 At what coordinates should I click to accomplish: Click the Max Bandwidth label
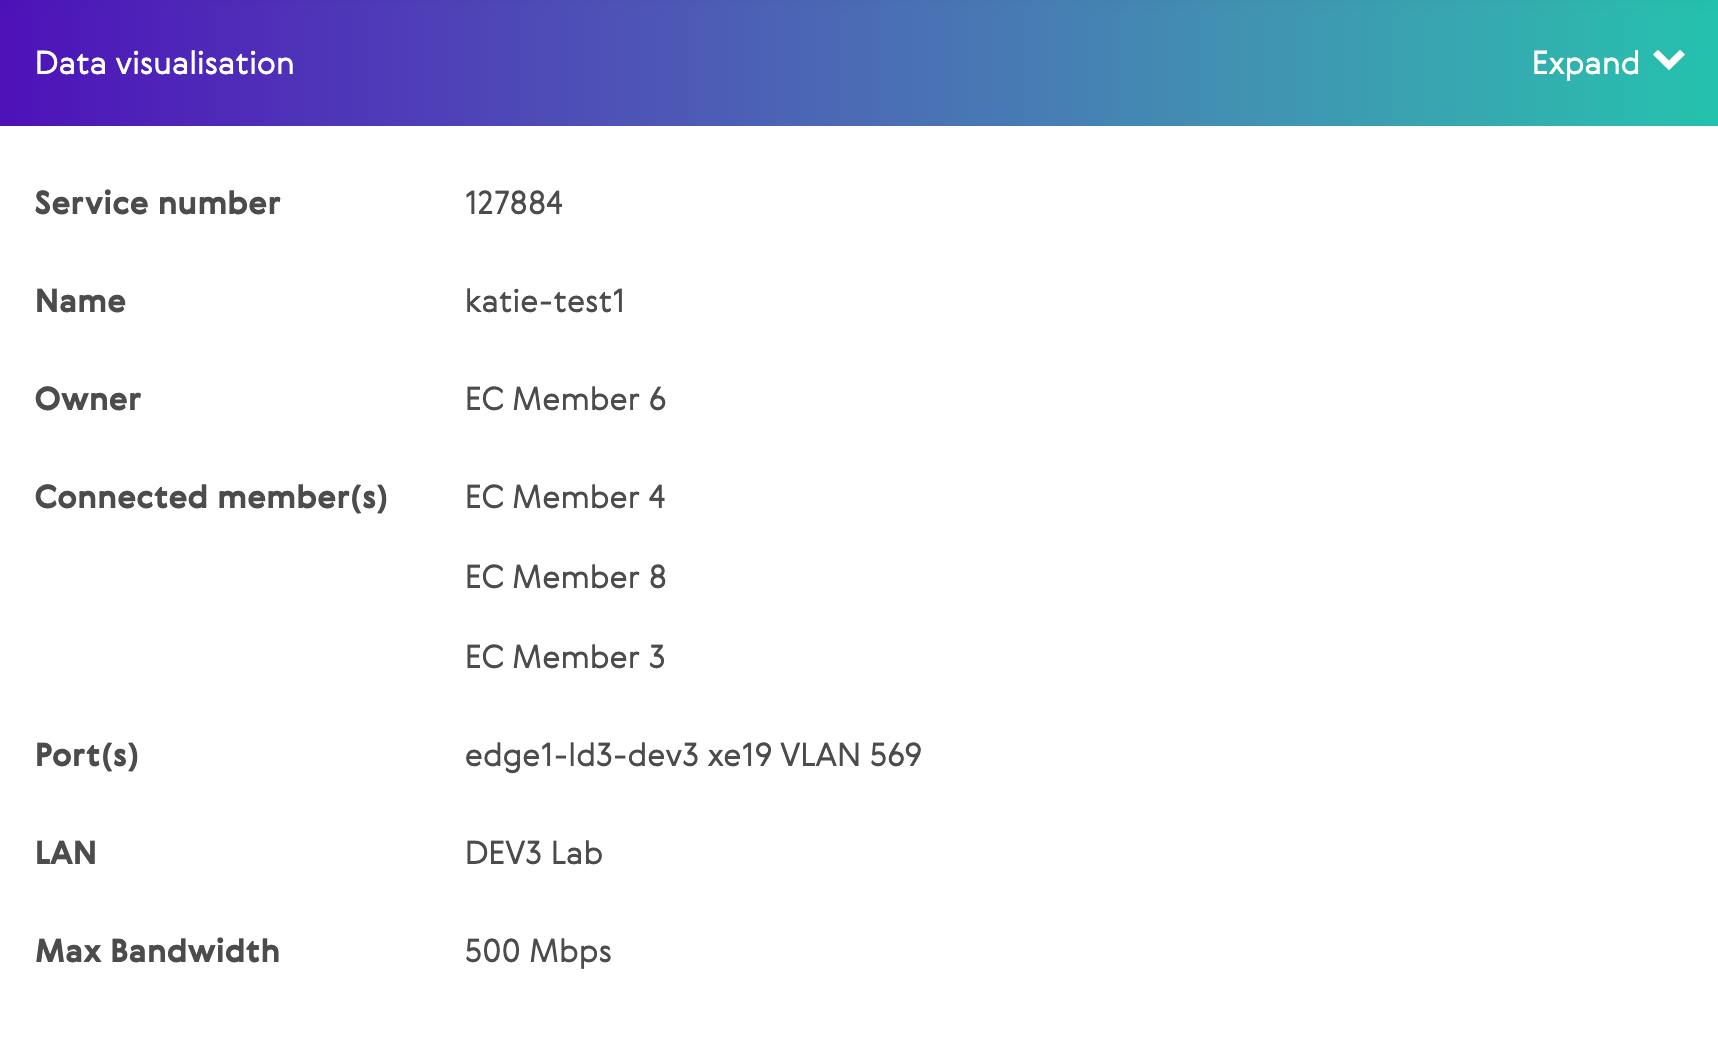(x=157, y=951)
